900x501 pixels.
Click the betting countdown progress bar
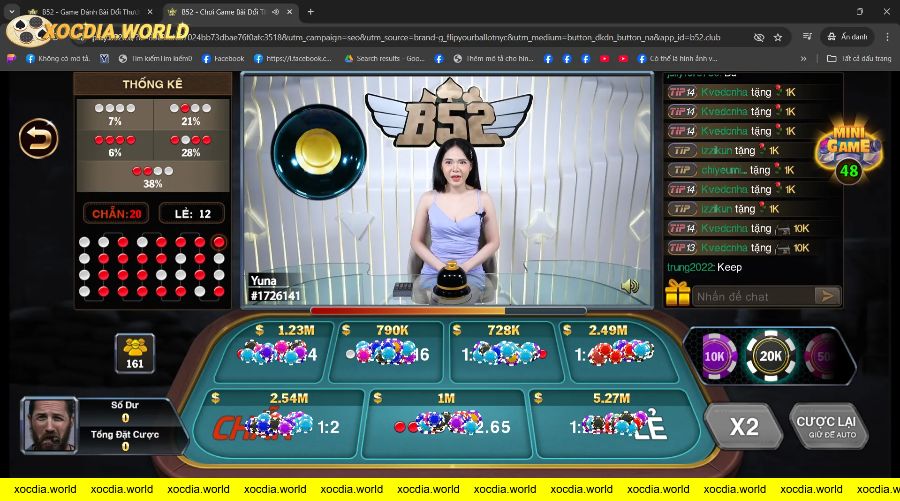point(448,311)
